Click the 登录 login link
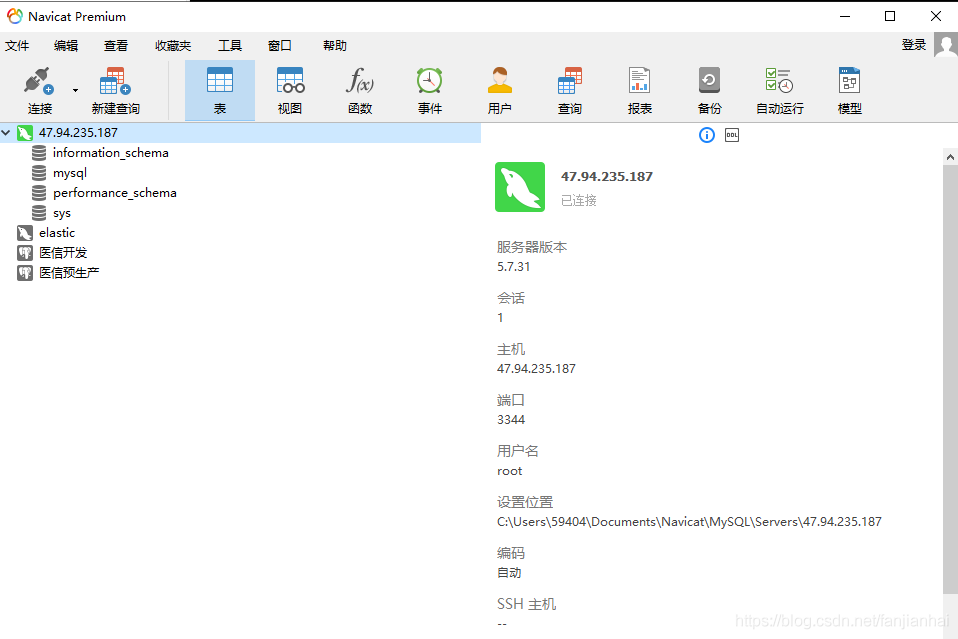The width and height of the screenshot is (958, 639). click(913, 45)
